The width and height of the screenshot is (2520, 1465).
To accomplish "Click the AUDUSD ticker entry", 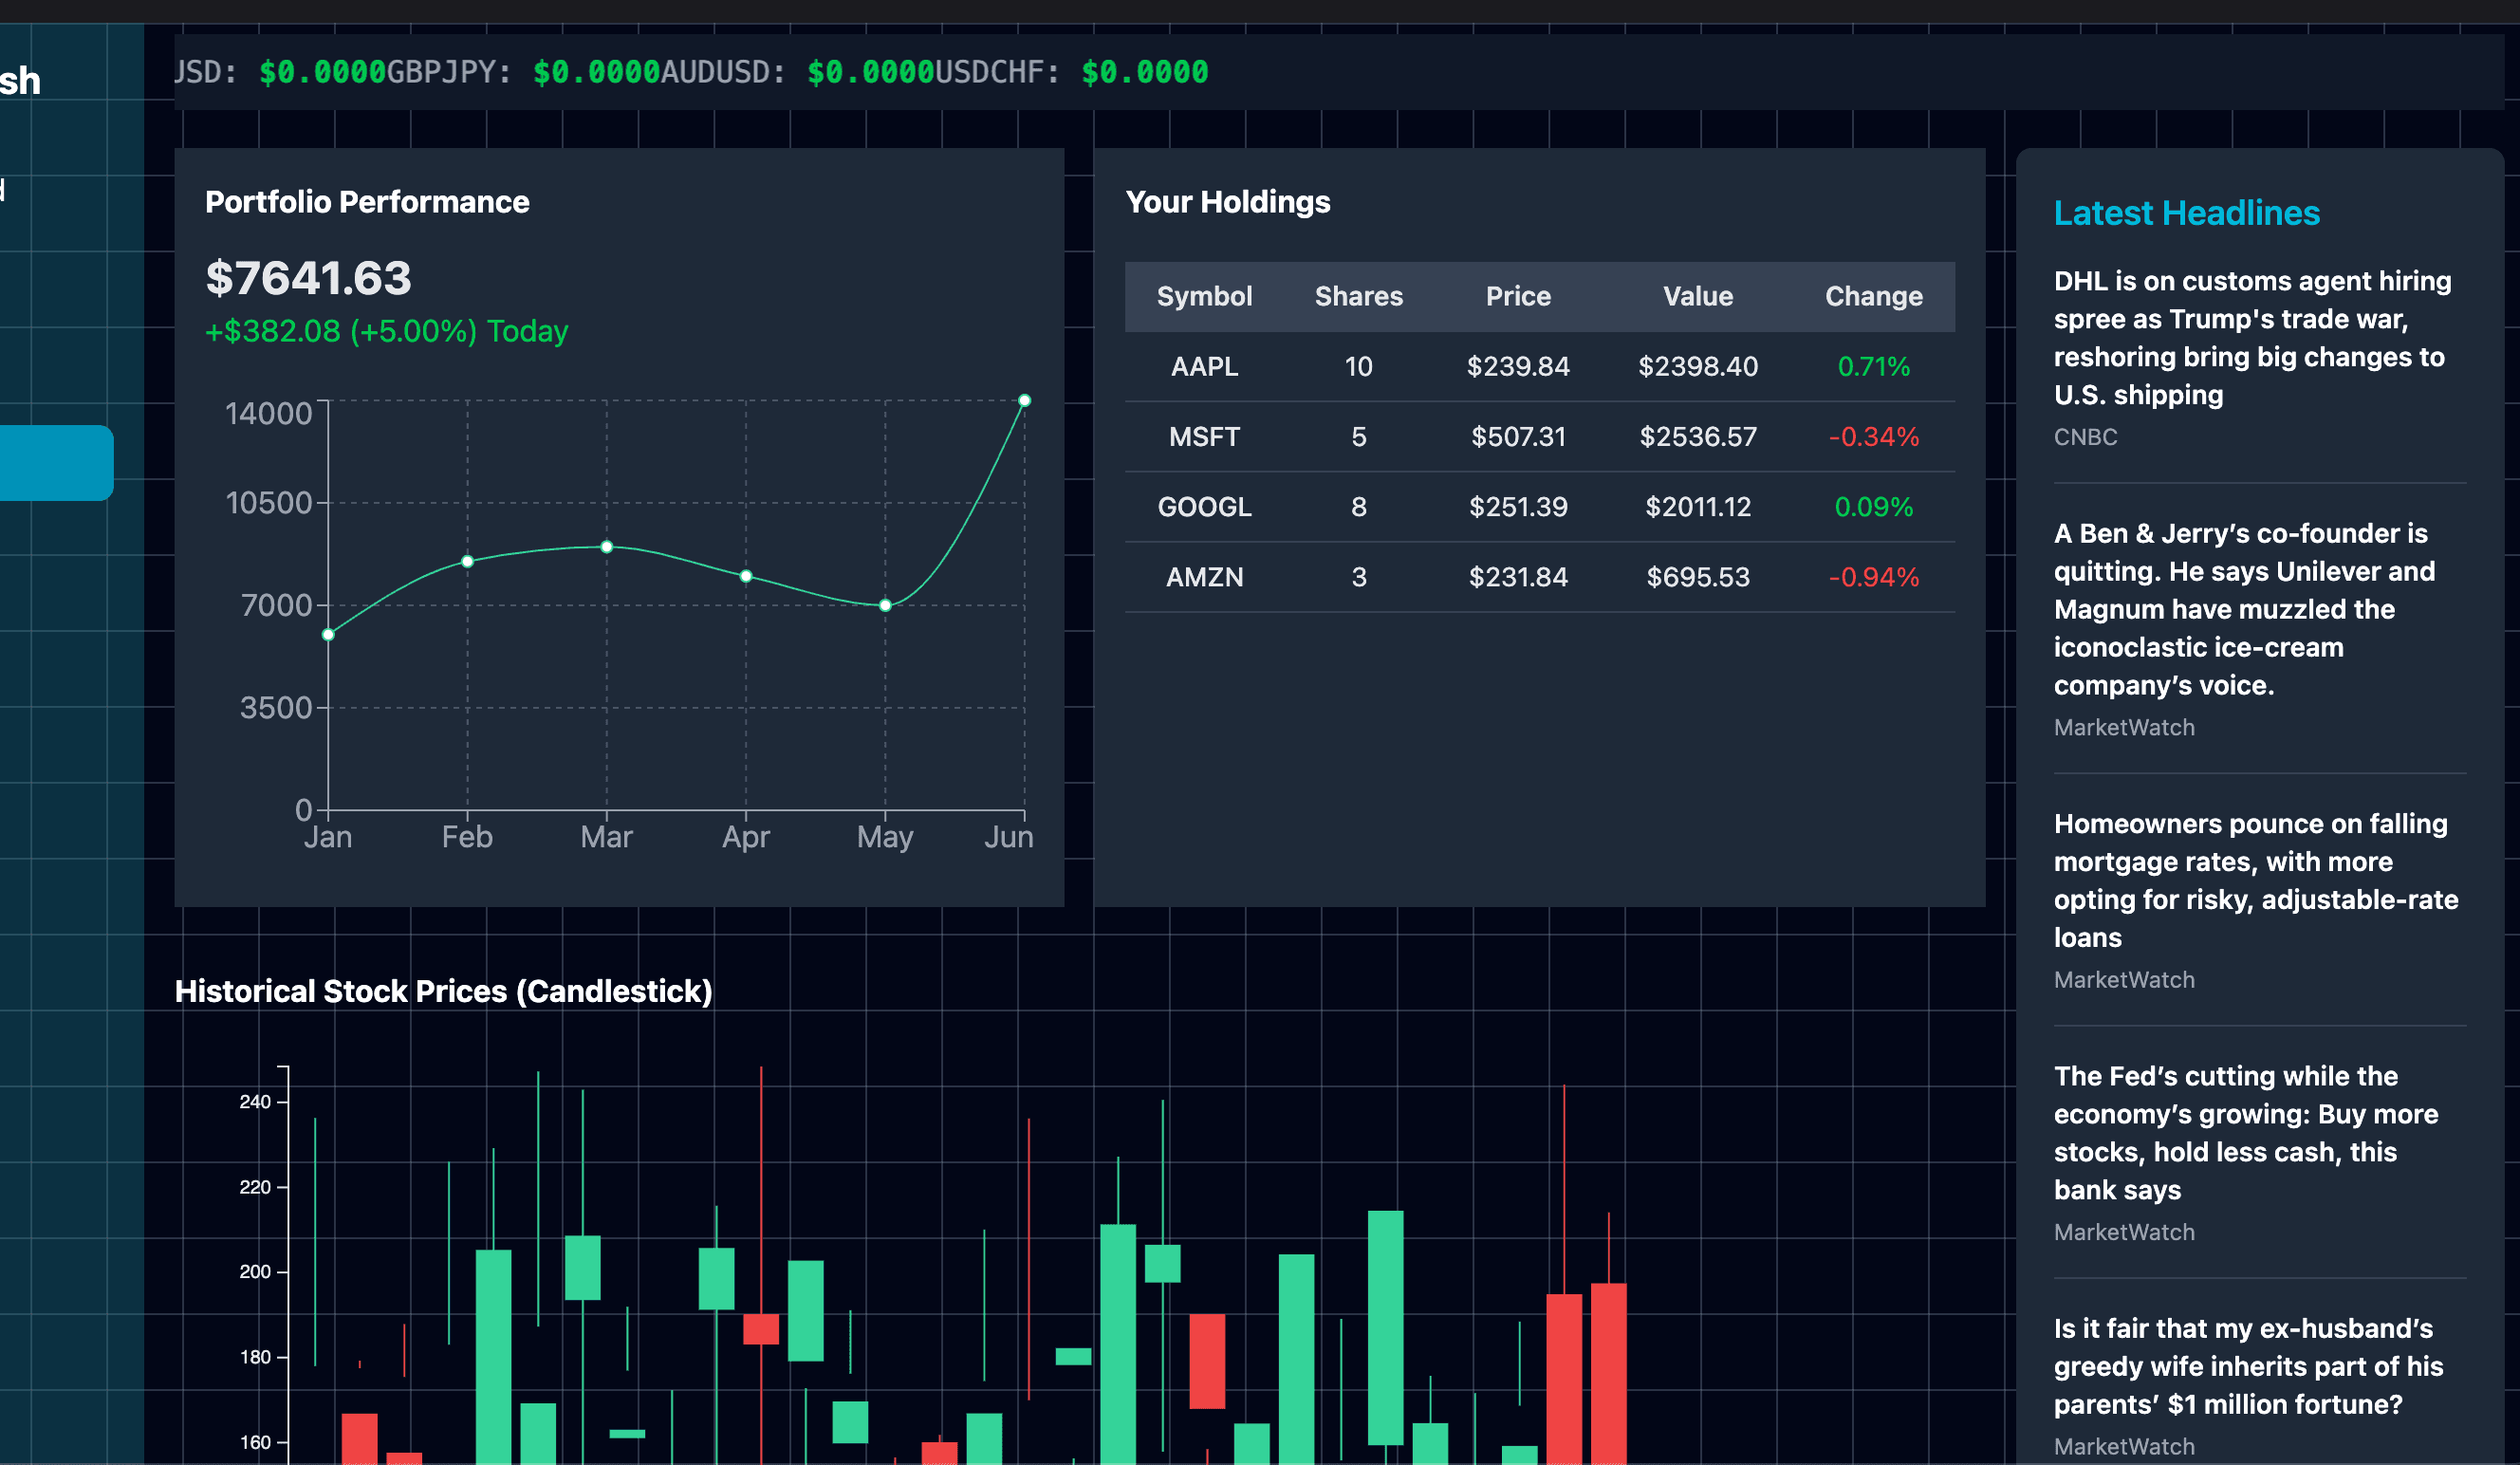I will pos(797,72).
